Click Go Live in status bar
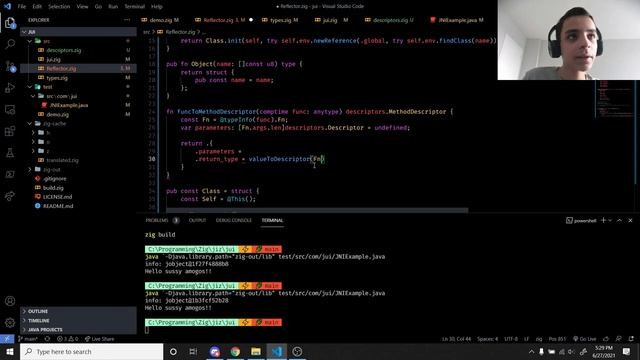640x360 pixels. pos(584,339)
